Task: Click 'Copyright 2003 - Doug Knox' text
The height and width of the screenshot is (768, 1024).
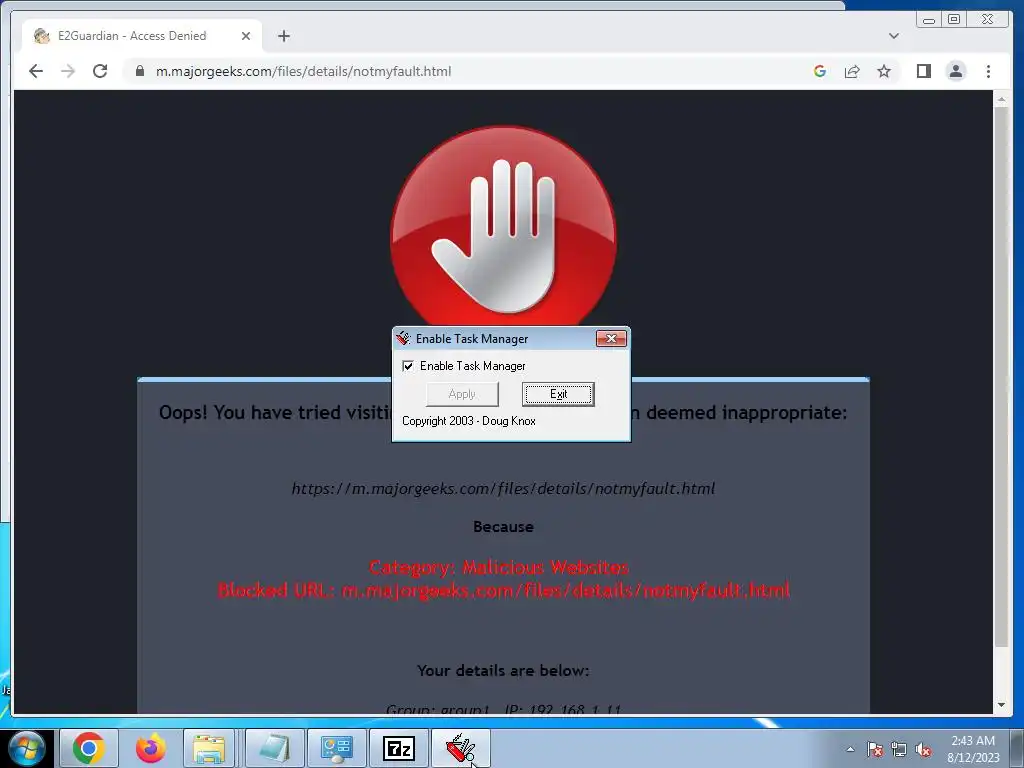Action: (x=469, y=421)
